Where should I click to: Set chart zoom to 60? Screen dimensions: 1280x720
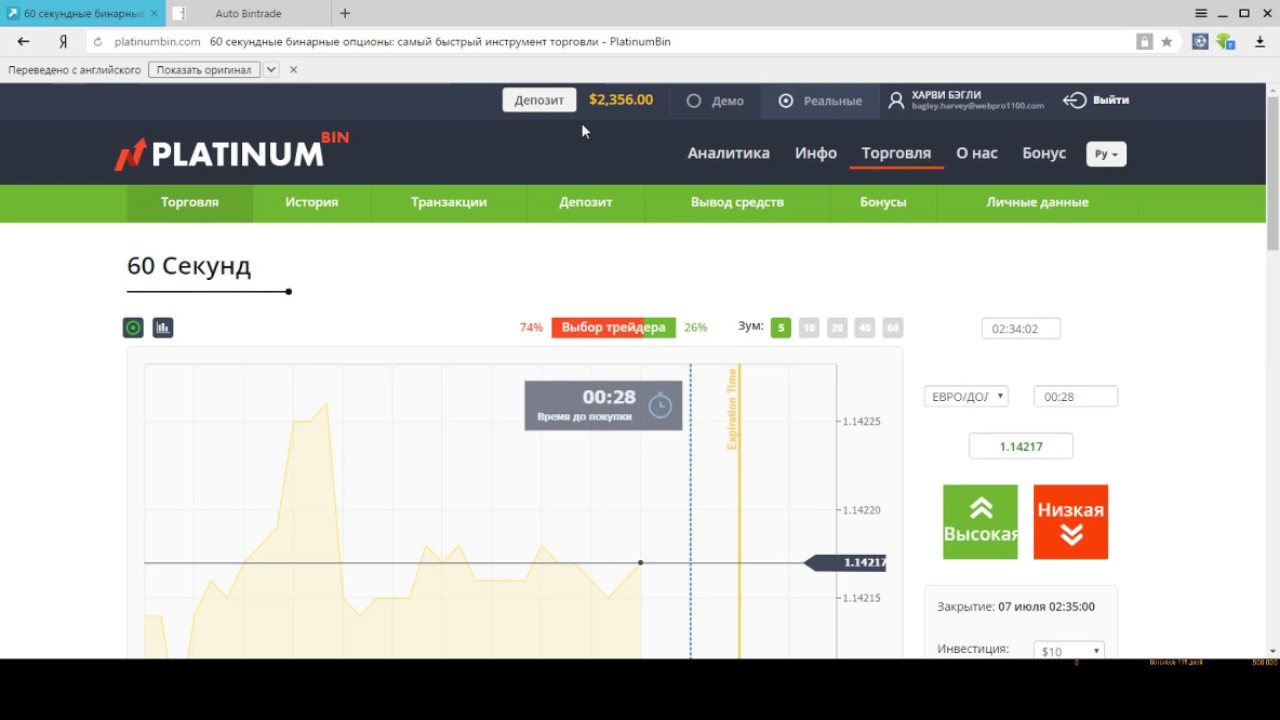893,327
